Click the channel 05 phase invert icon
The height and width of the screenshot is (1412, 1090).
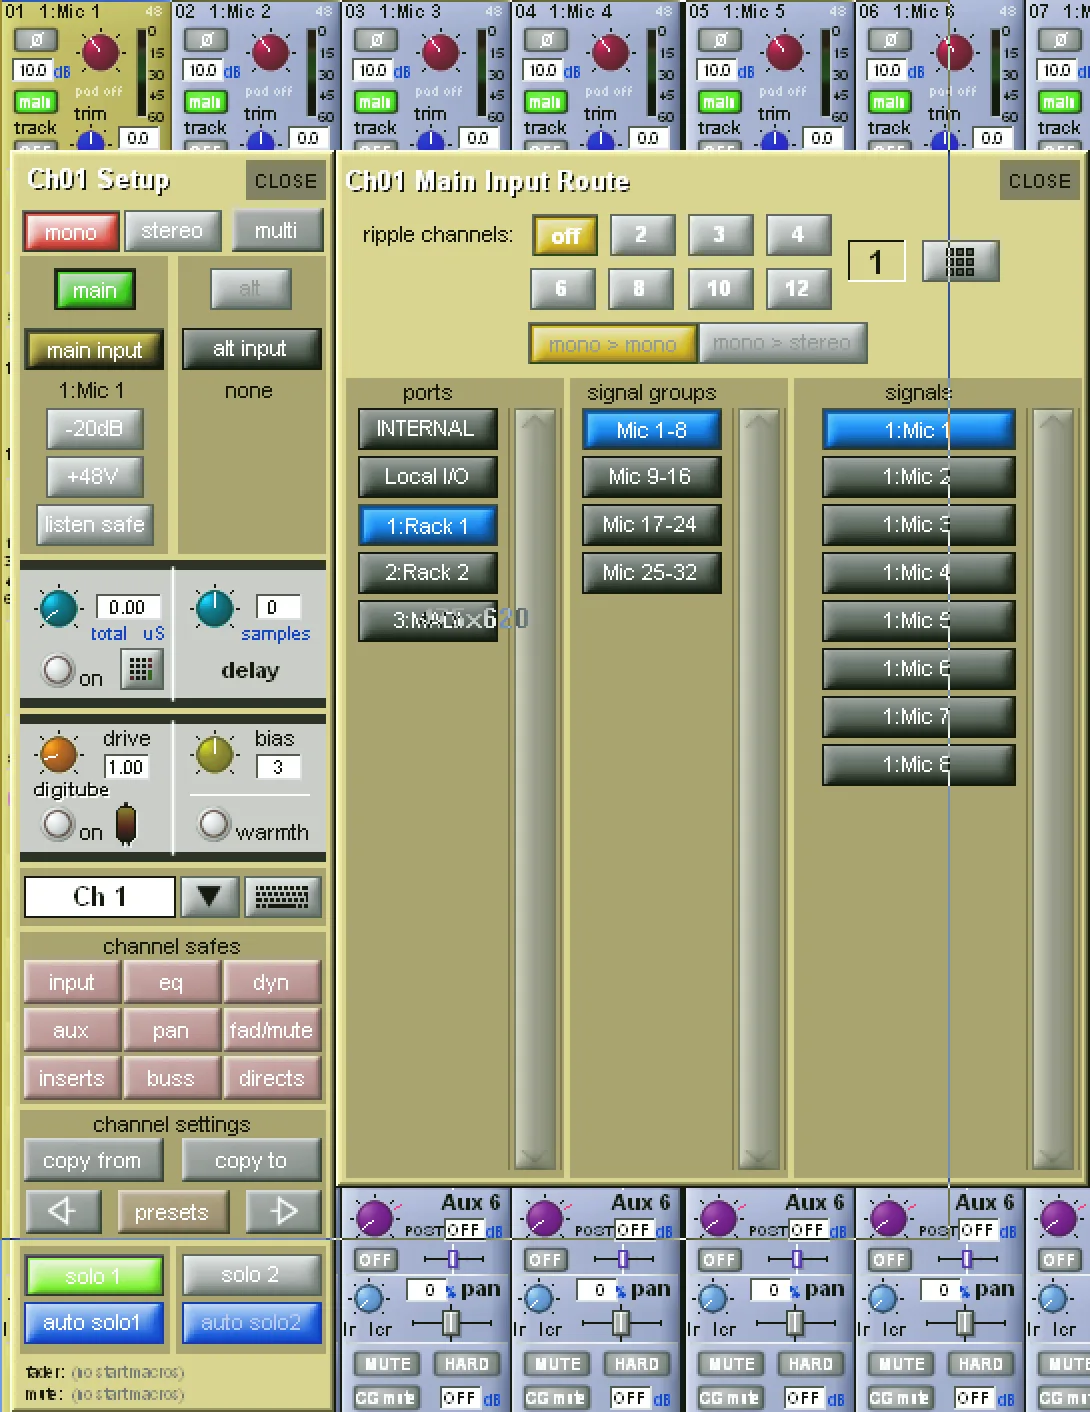click(x=720, y=41)
